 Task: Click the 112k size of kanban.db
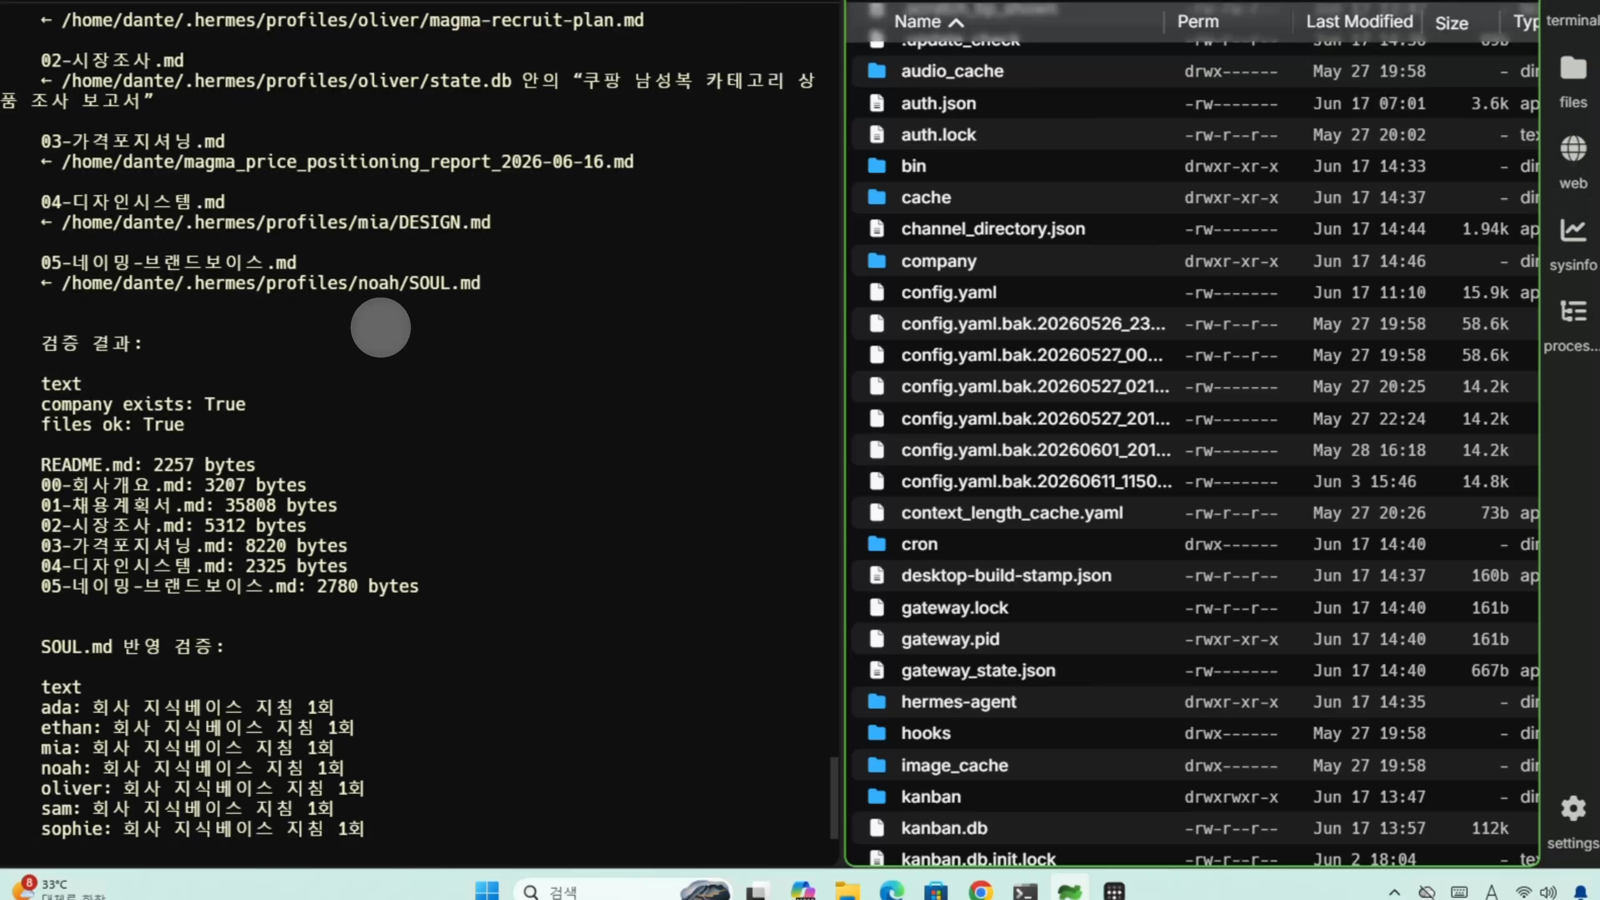(x=1490, y=828)
